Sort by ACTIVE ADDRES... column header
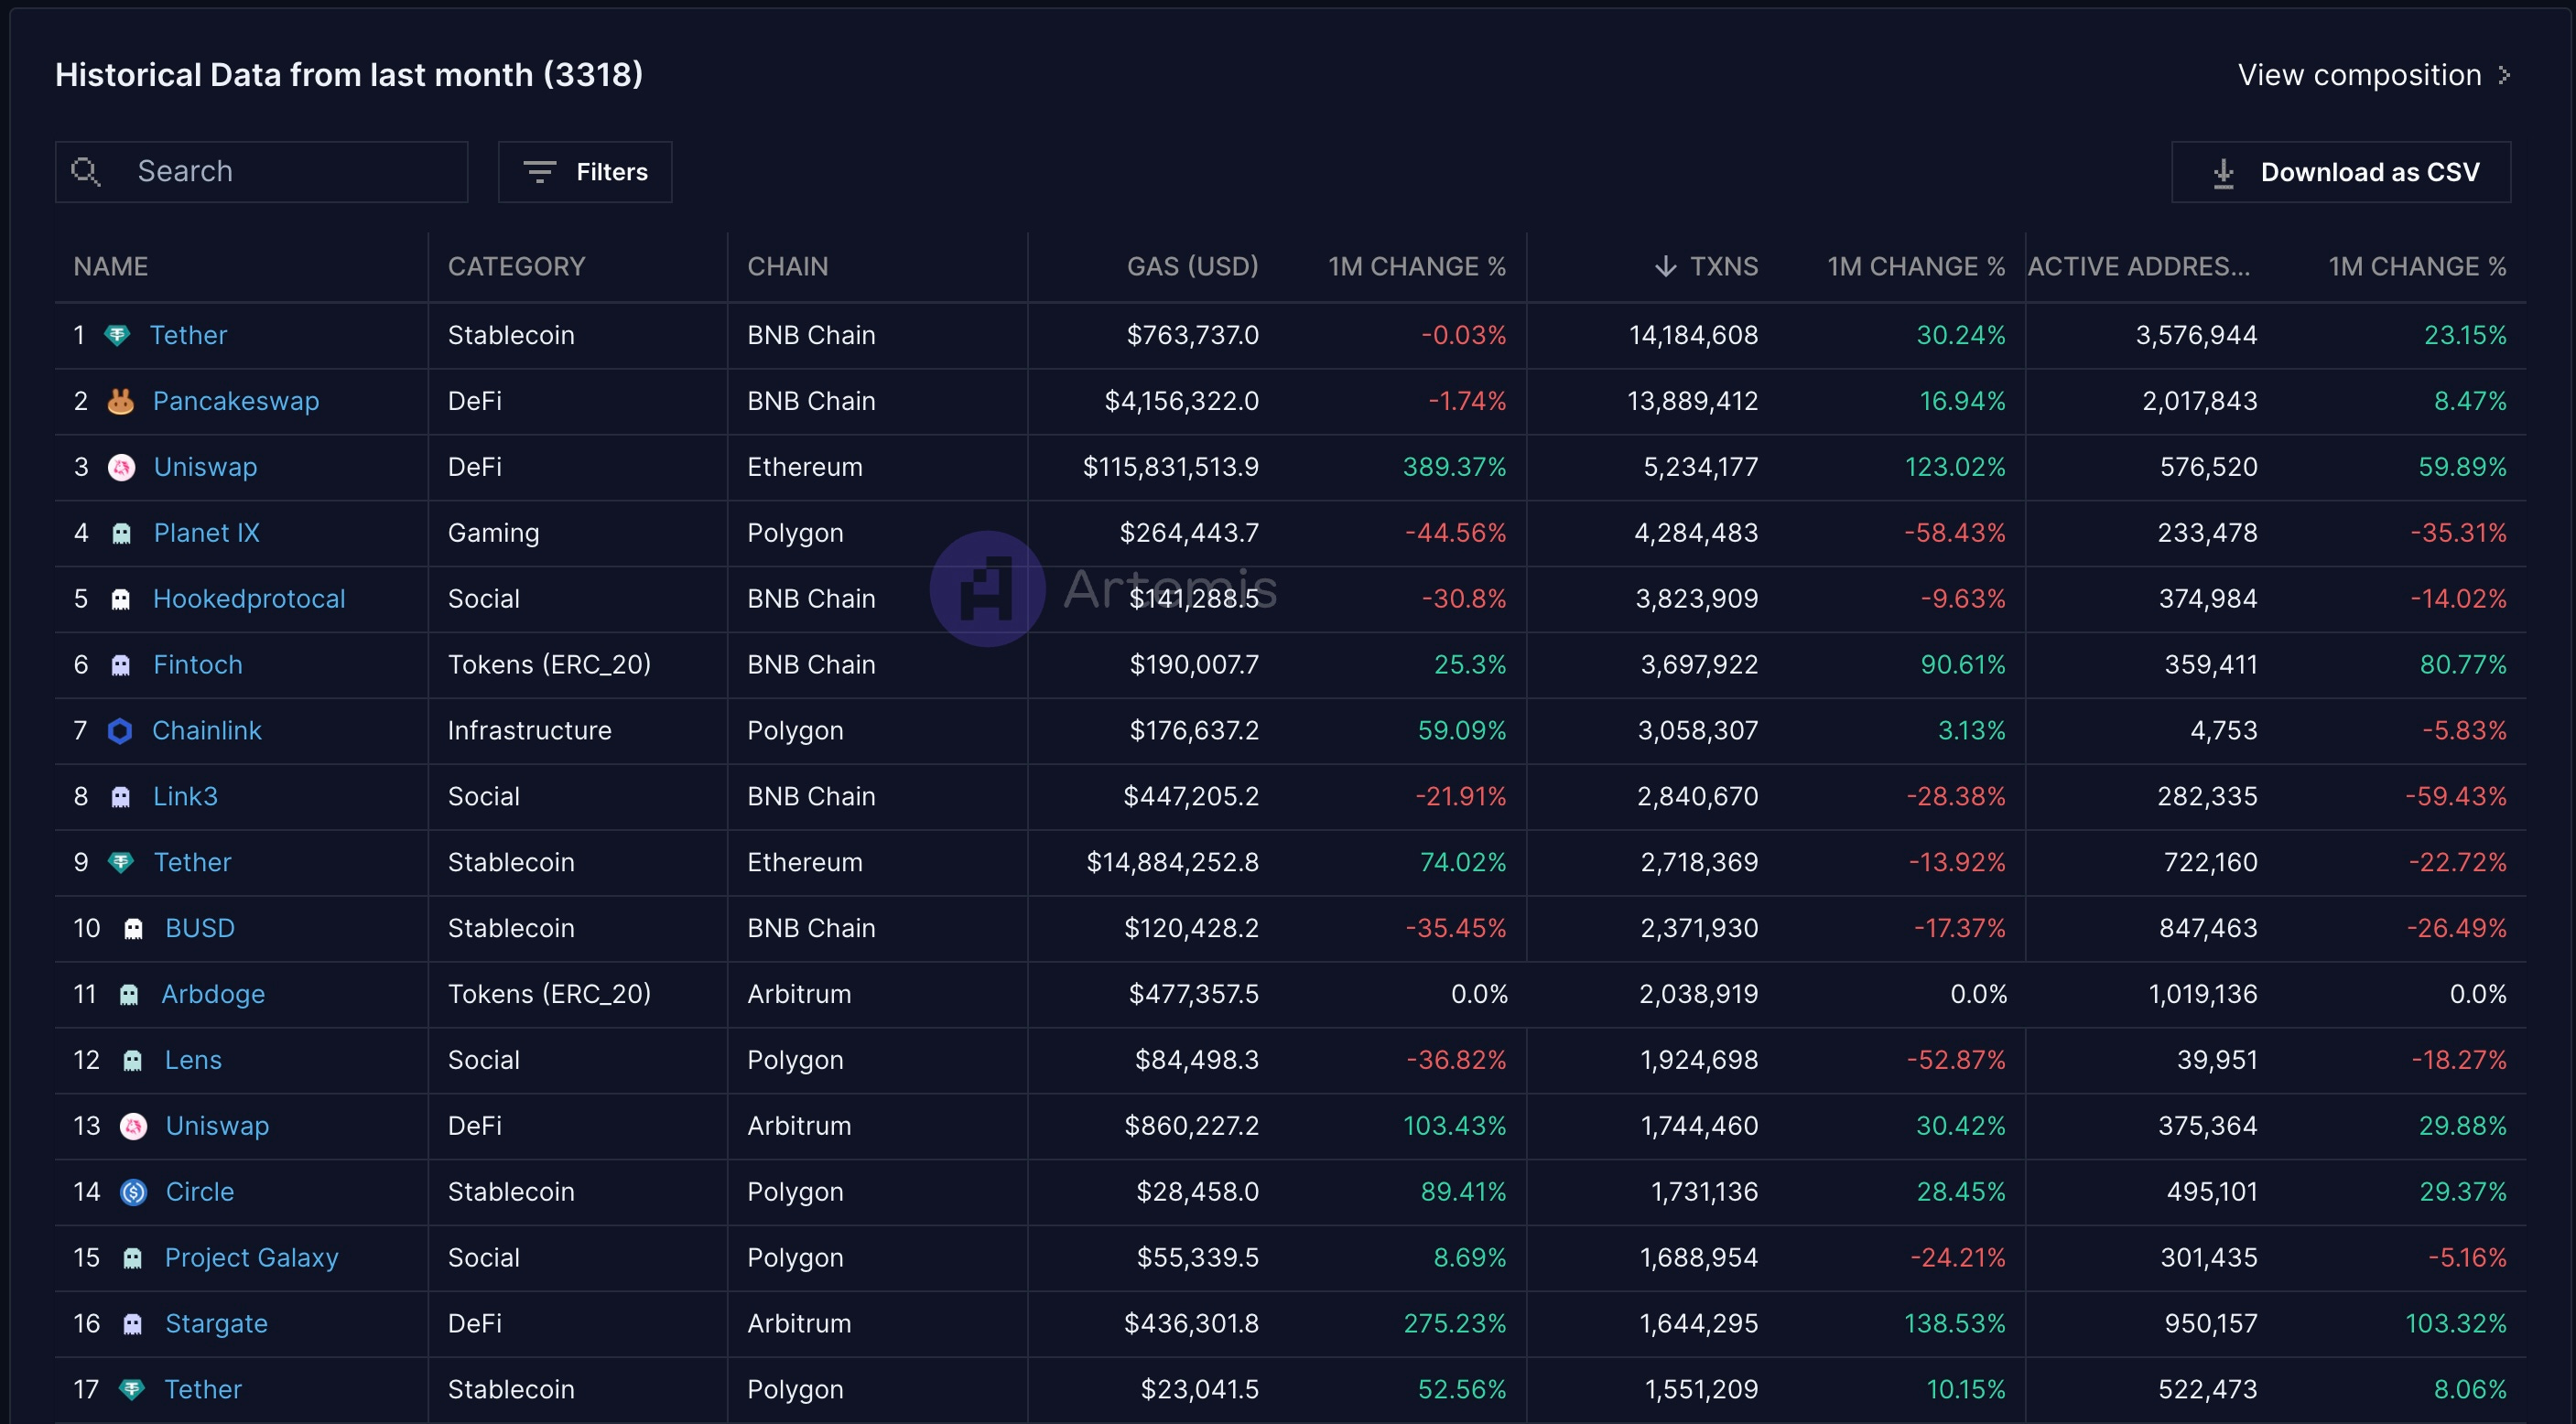The height and width of the screenshot is (1424, 2576). [x=2139, y=266]
